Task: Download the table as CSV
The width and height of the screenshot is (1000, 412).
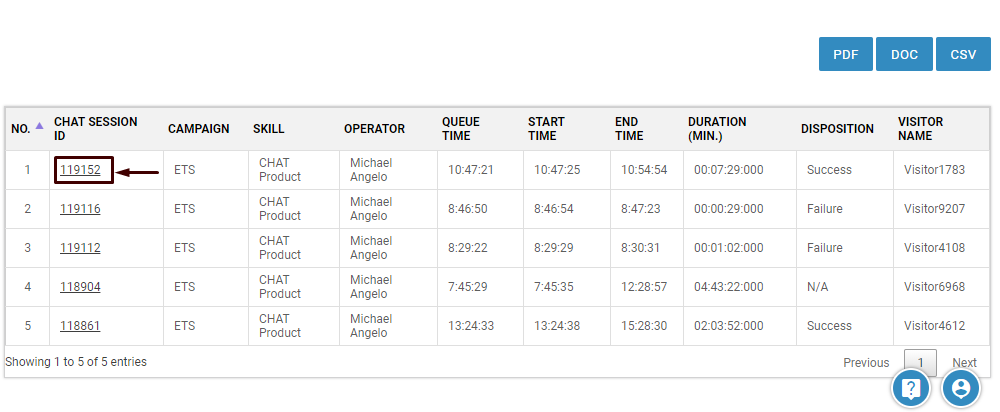Action: point(963,54)
